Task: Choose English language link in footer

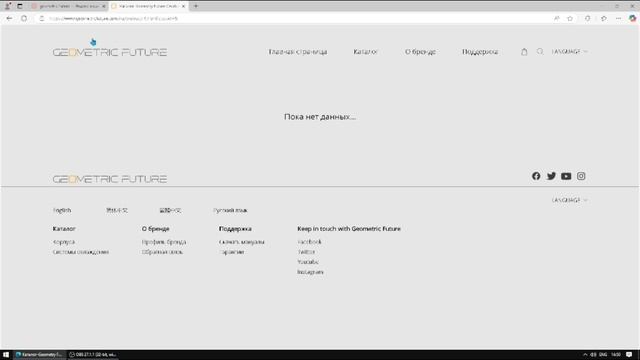Action: tap(62, 210)
